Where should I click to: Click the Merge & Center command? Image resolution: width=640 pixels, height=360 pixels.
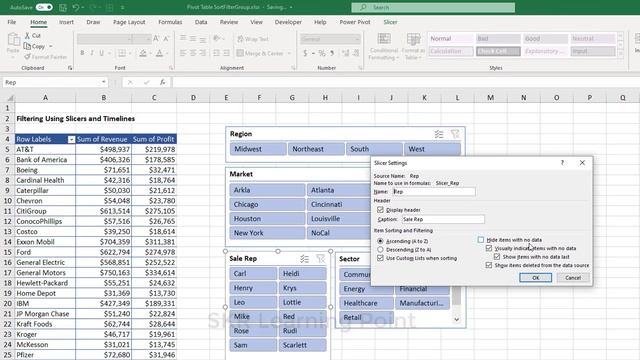[x=260, y=53]
